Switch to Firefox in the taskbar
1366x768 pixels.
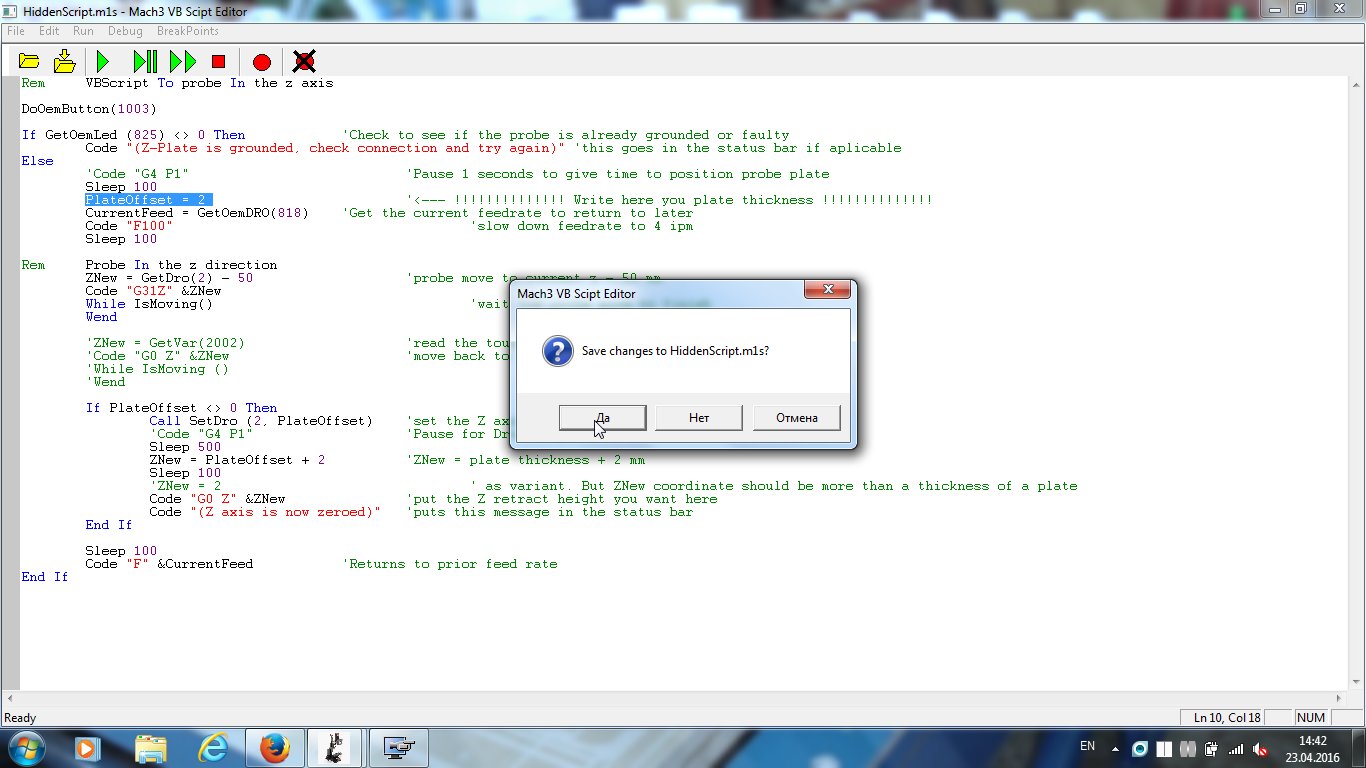tap(274, 747)
